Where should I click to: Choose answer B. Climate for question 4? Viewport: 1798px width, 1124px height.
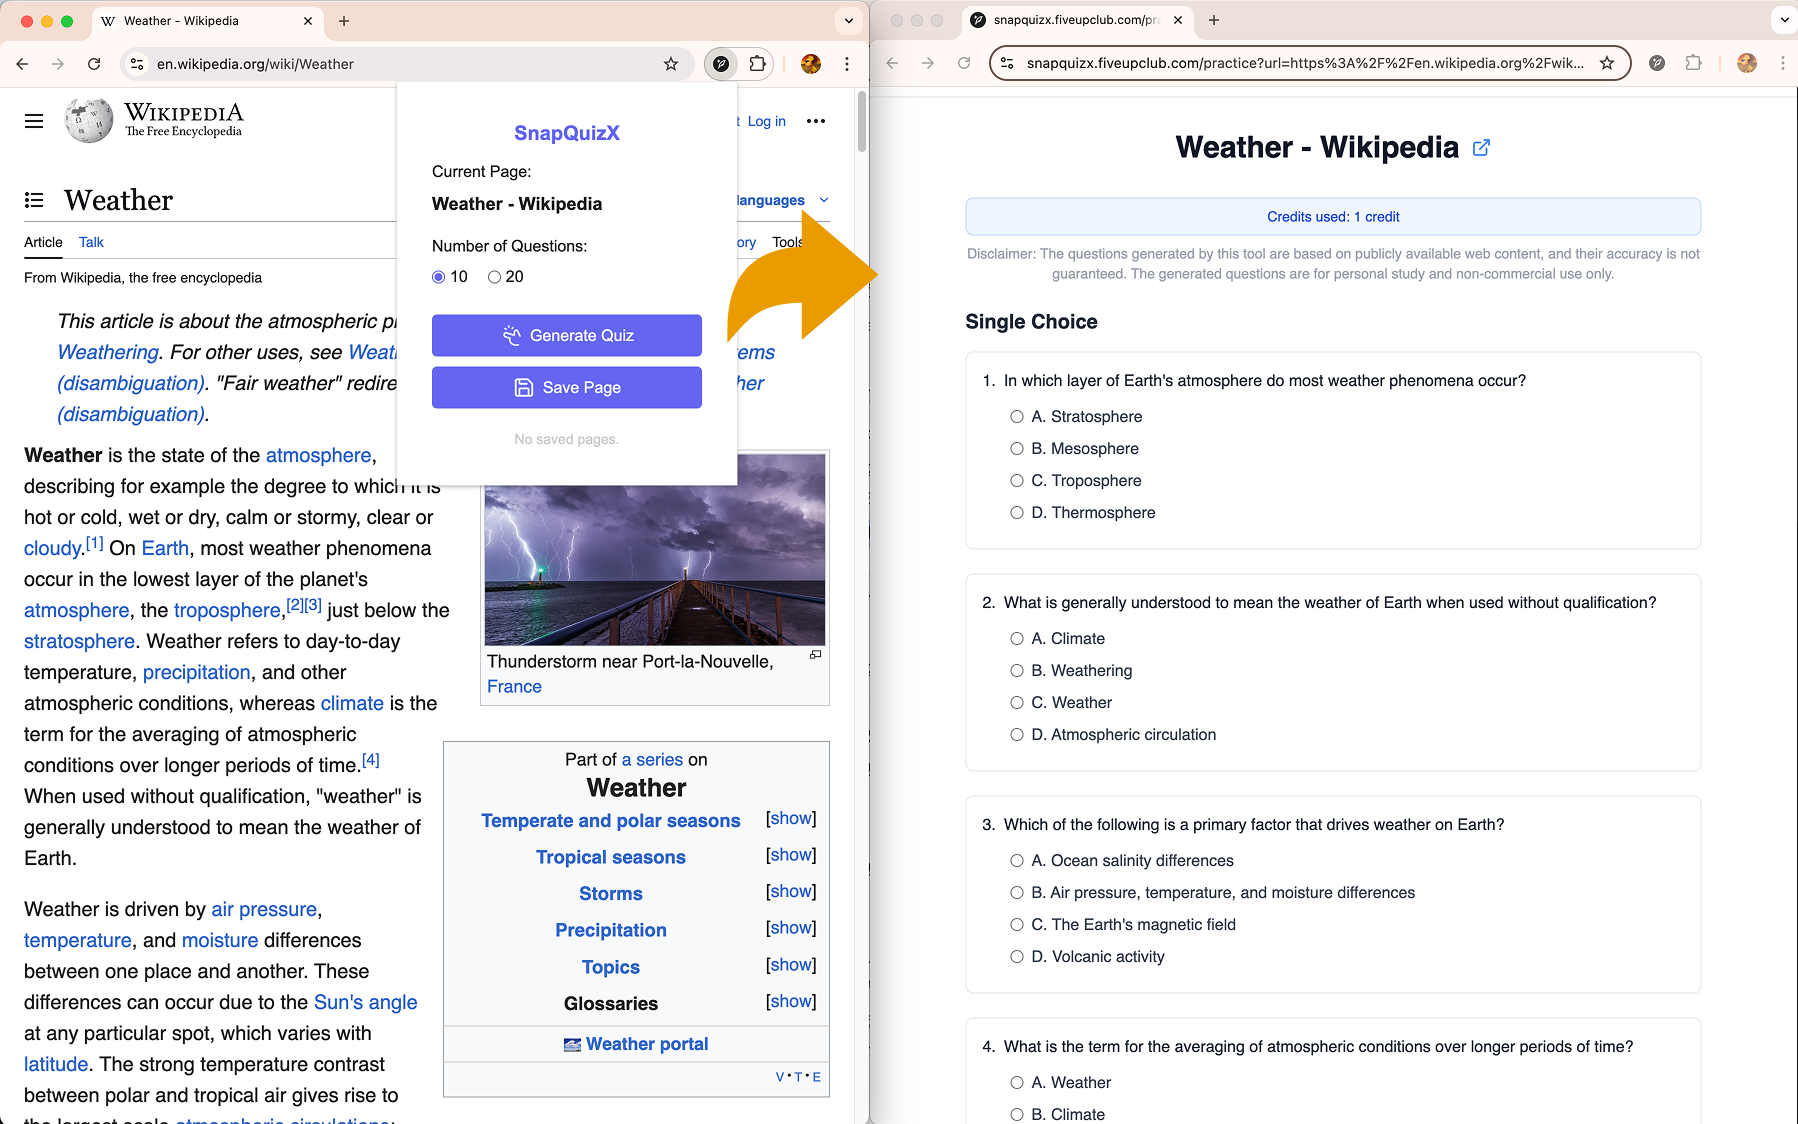[1017, 1115]
